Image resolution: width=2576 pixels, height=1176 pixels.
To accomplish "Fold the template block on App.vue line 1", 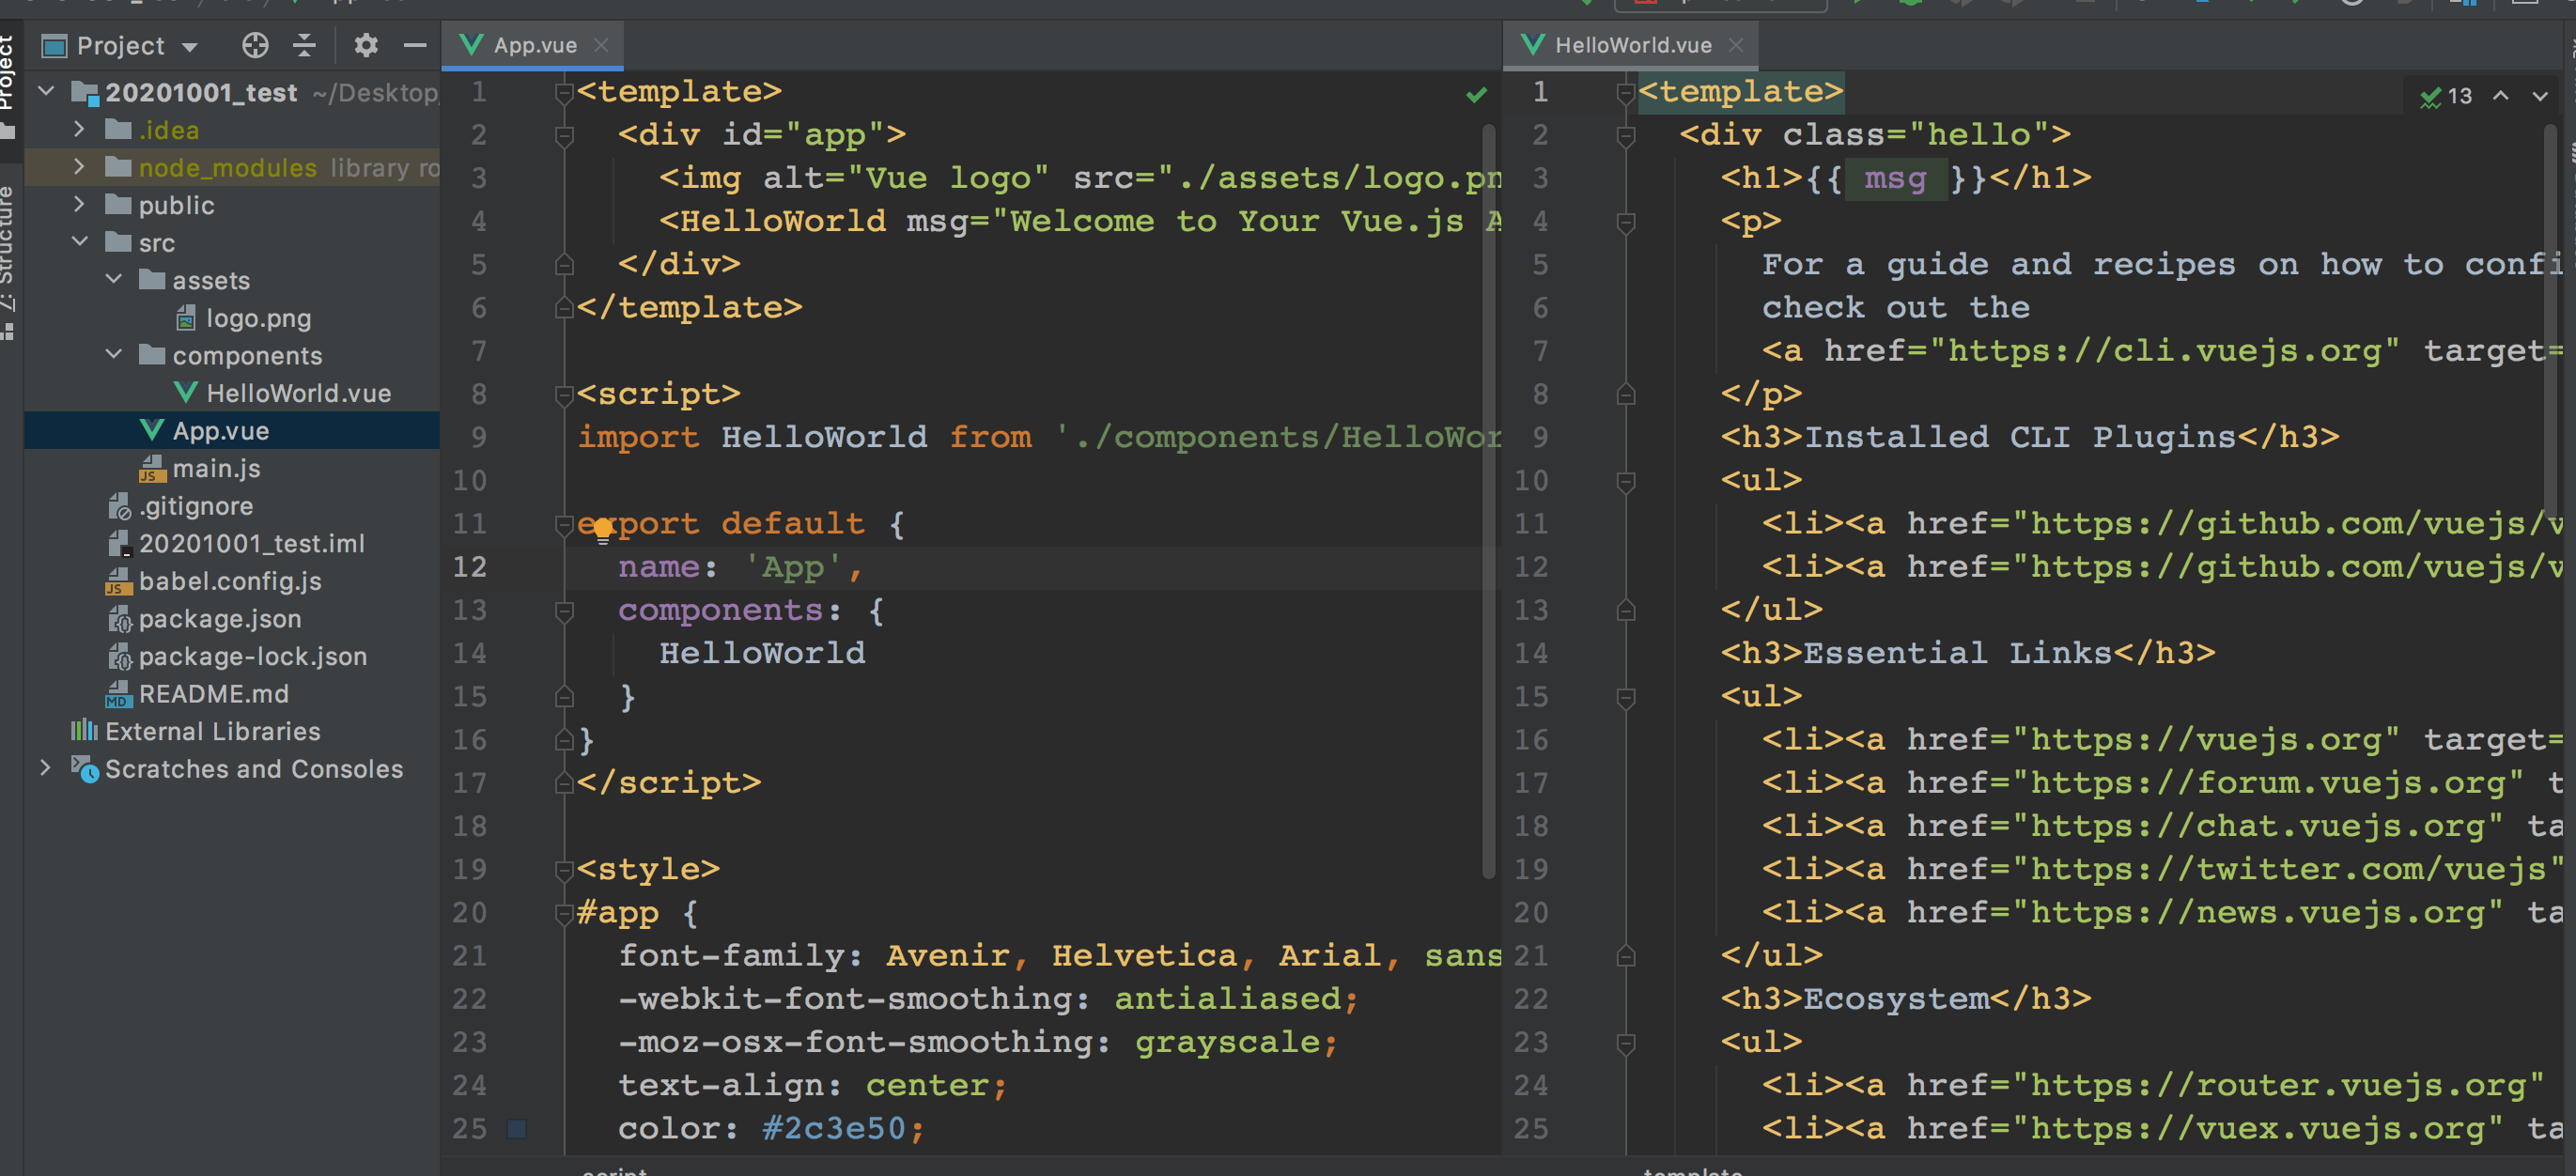I will 564,93.
